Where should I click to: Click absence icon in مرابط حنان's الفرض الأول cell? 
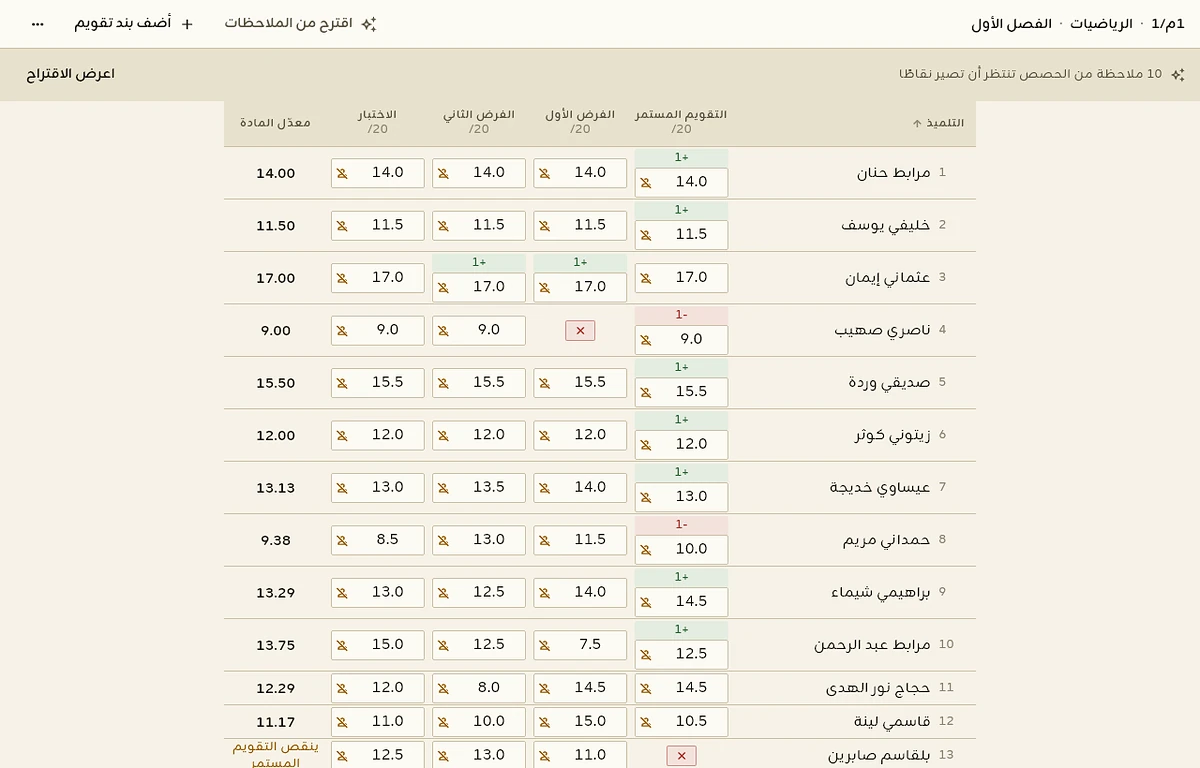tap(544, 173)
